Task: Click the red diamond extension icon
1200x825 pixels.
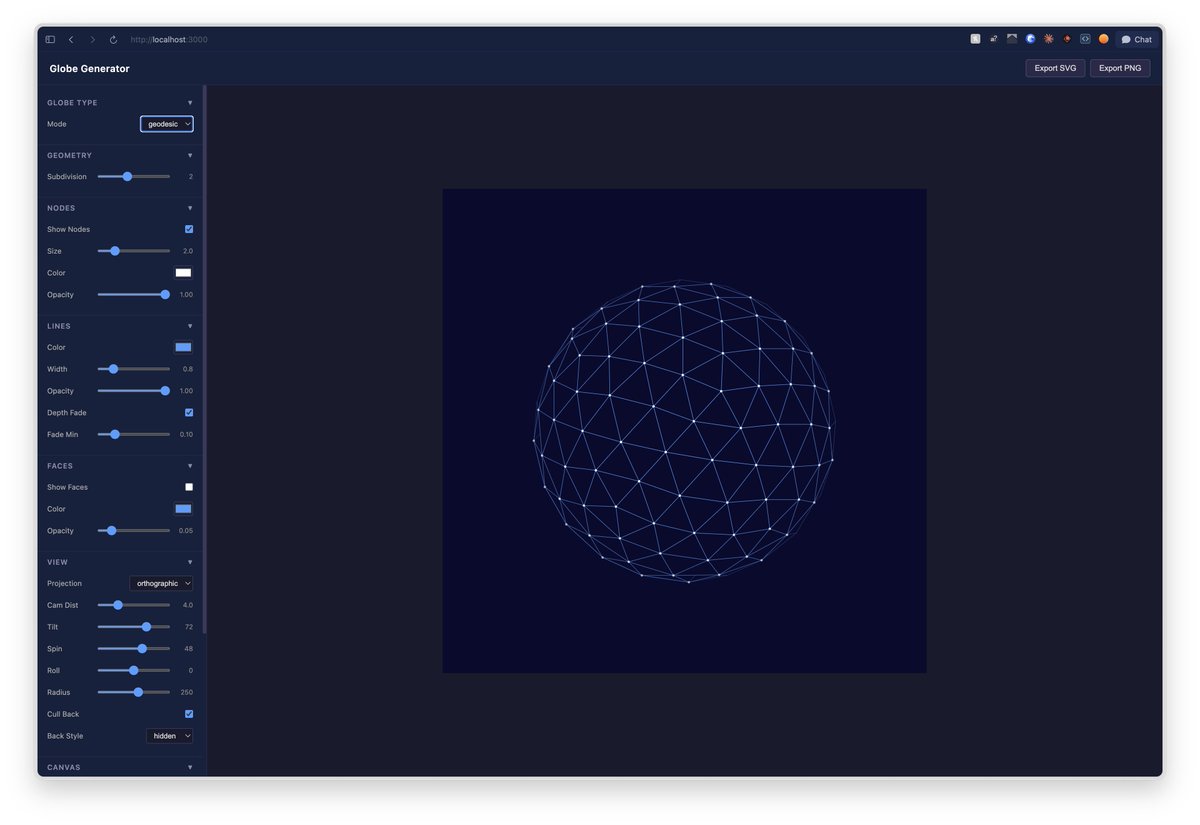Action: [1067, 39]
